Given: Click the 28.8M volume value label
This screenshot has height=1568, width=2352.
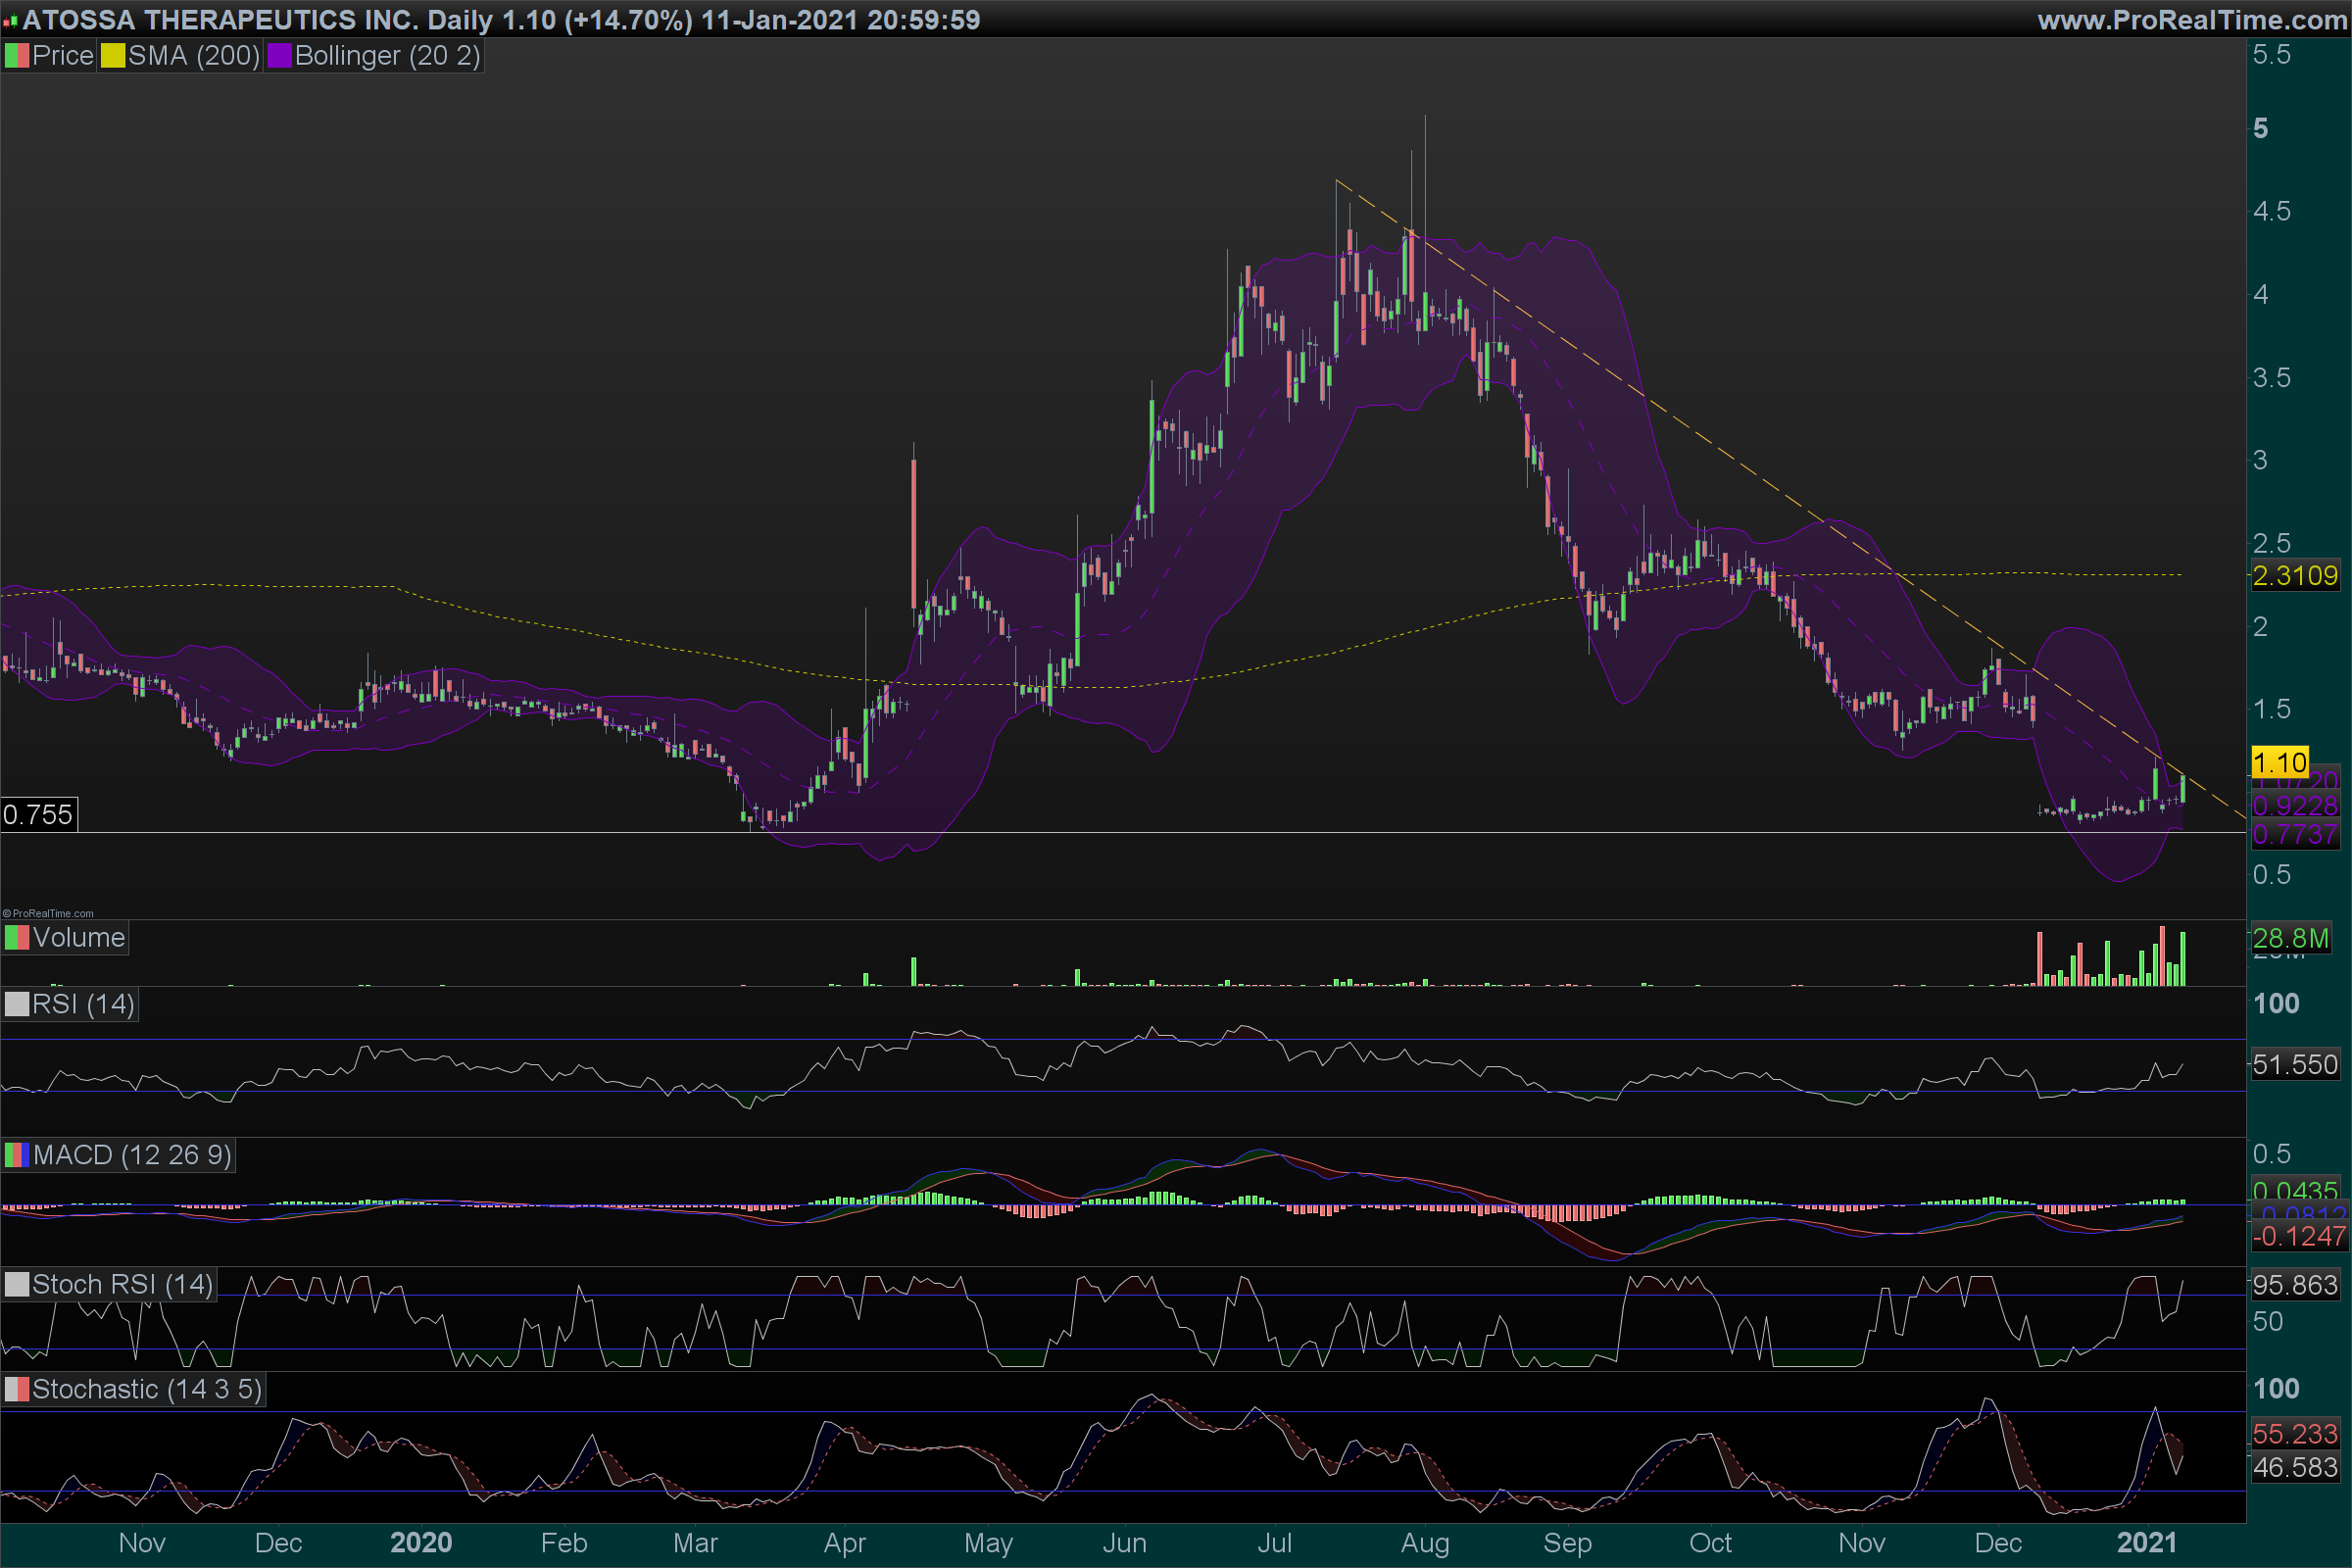Looking at the screenshot, I should click(x=2290, y=938).
